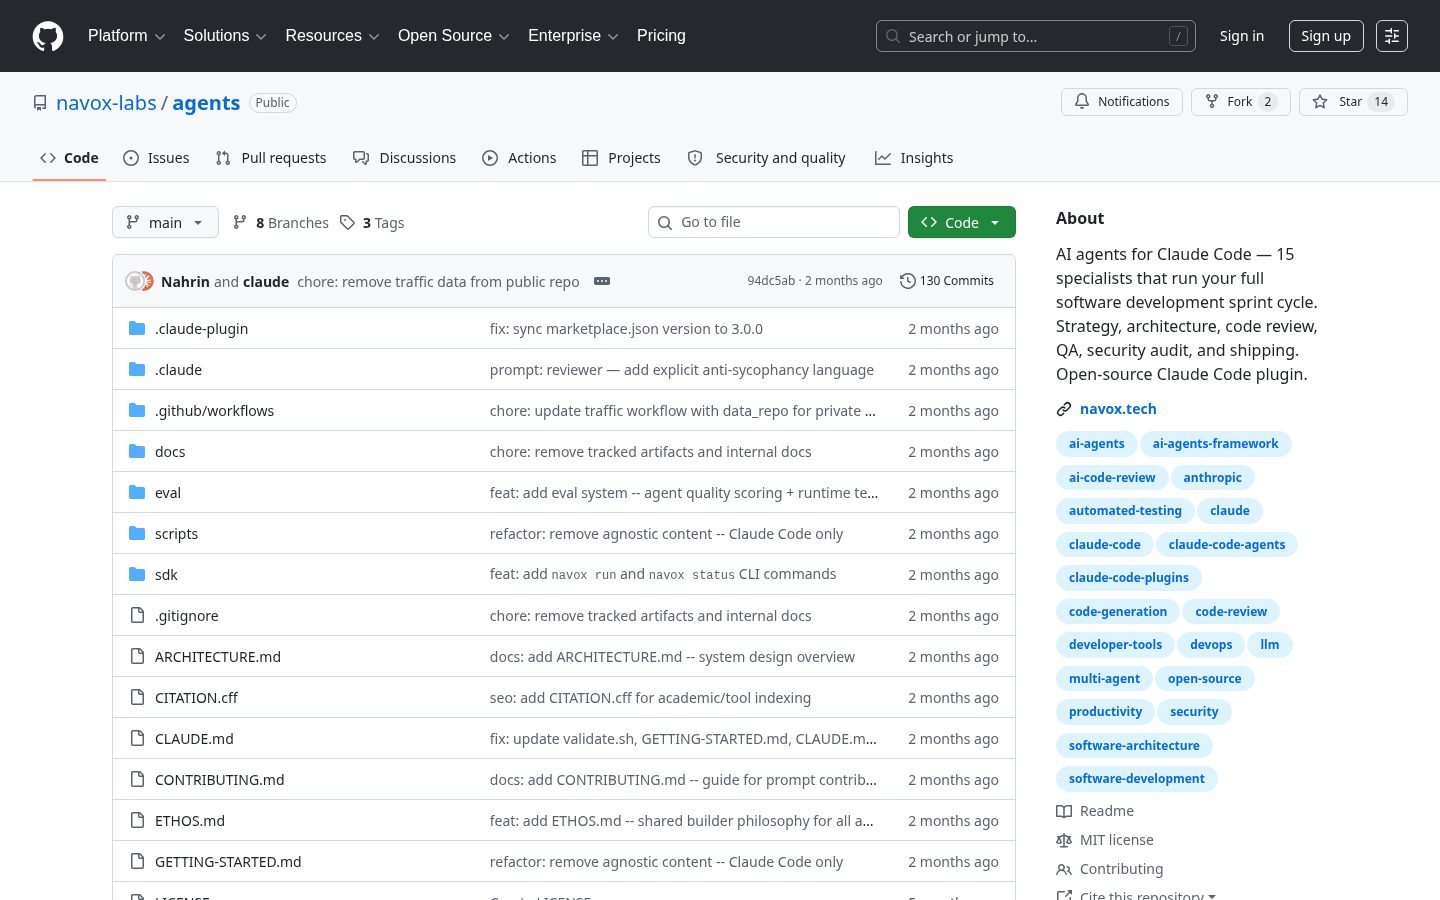Expand the Resources menu
This screenshot has width=1440, height=900.
pyautogui.click(x=332, y=36)
